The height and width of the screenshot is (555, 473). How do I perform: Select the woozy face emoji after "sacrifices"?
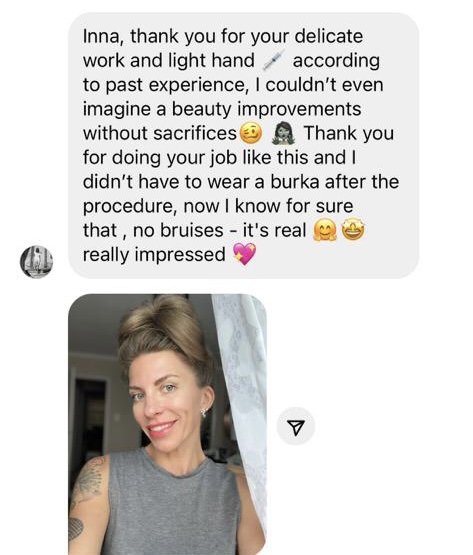point(251,133)
